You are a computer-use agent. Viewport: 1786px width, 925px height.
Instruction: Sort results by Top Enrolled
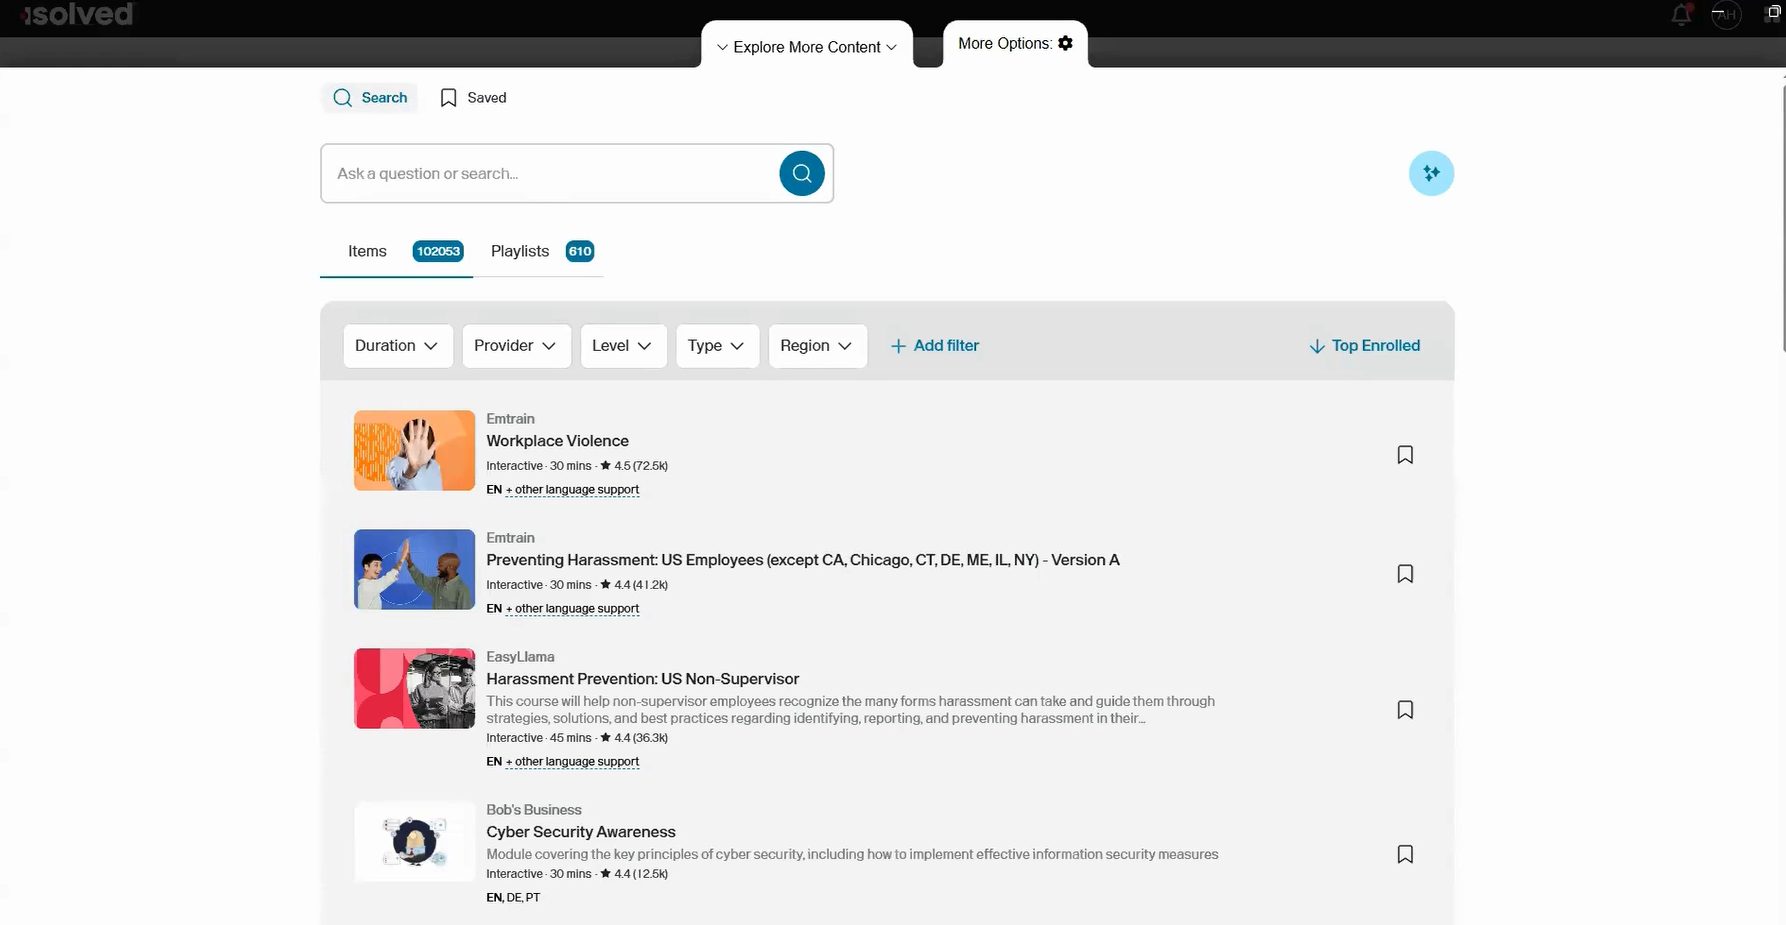click(1365, 345)
